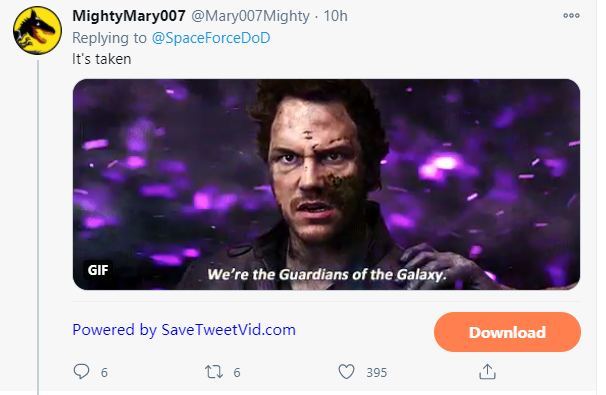Screen dimensions: 606x395
Task: Click the MightyMary007 display name
Action: click(x=129, y=16)
